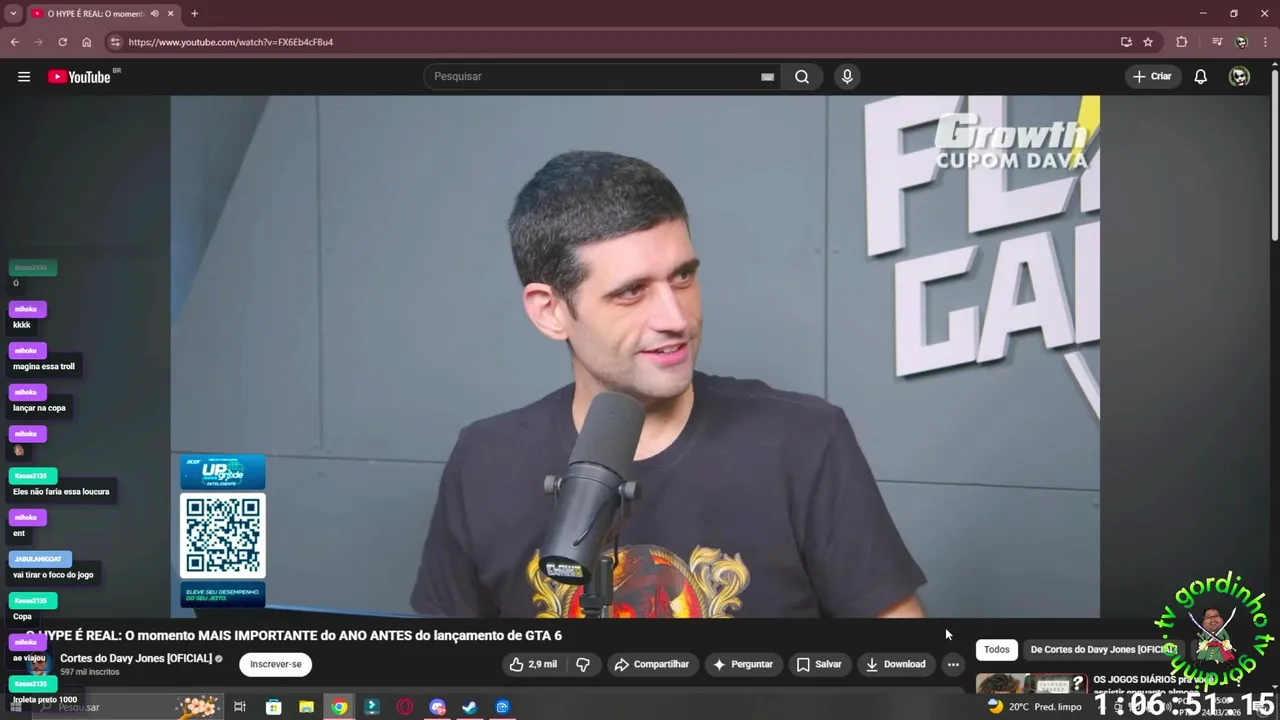This screenshot has width=1280, height=720.
Task: Save the video with Salvar
Action: pos(819,664)
